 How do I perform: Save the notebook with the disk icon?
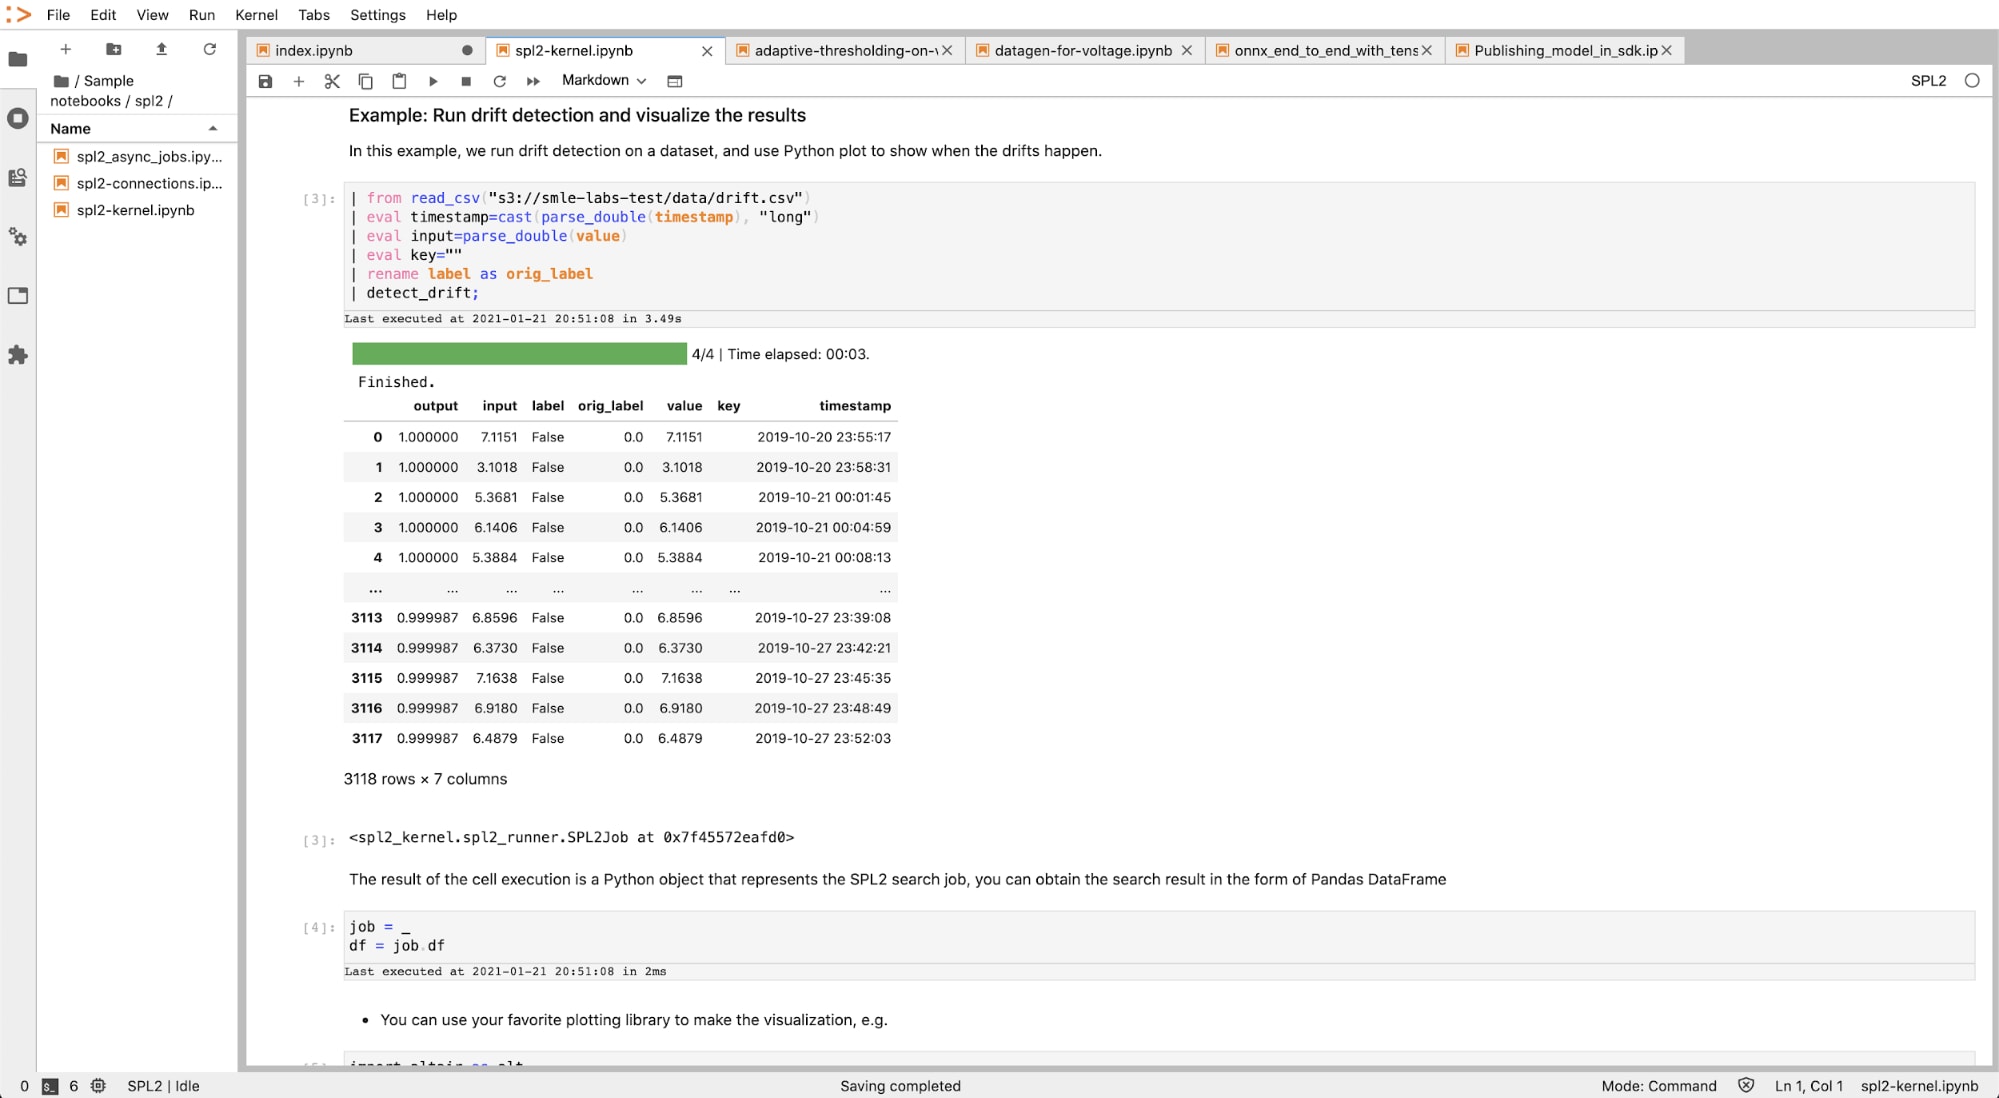click(x=265, y=81)
